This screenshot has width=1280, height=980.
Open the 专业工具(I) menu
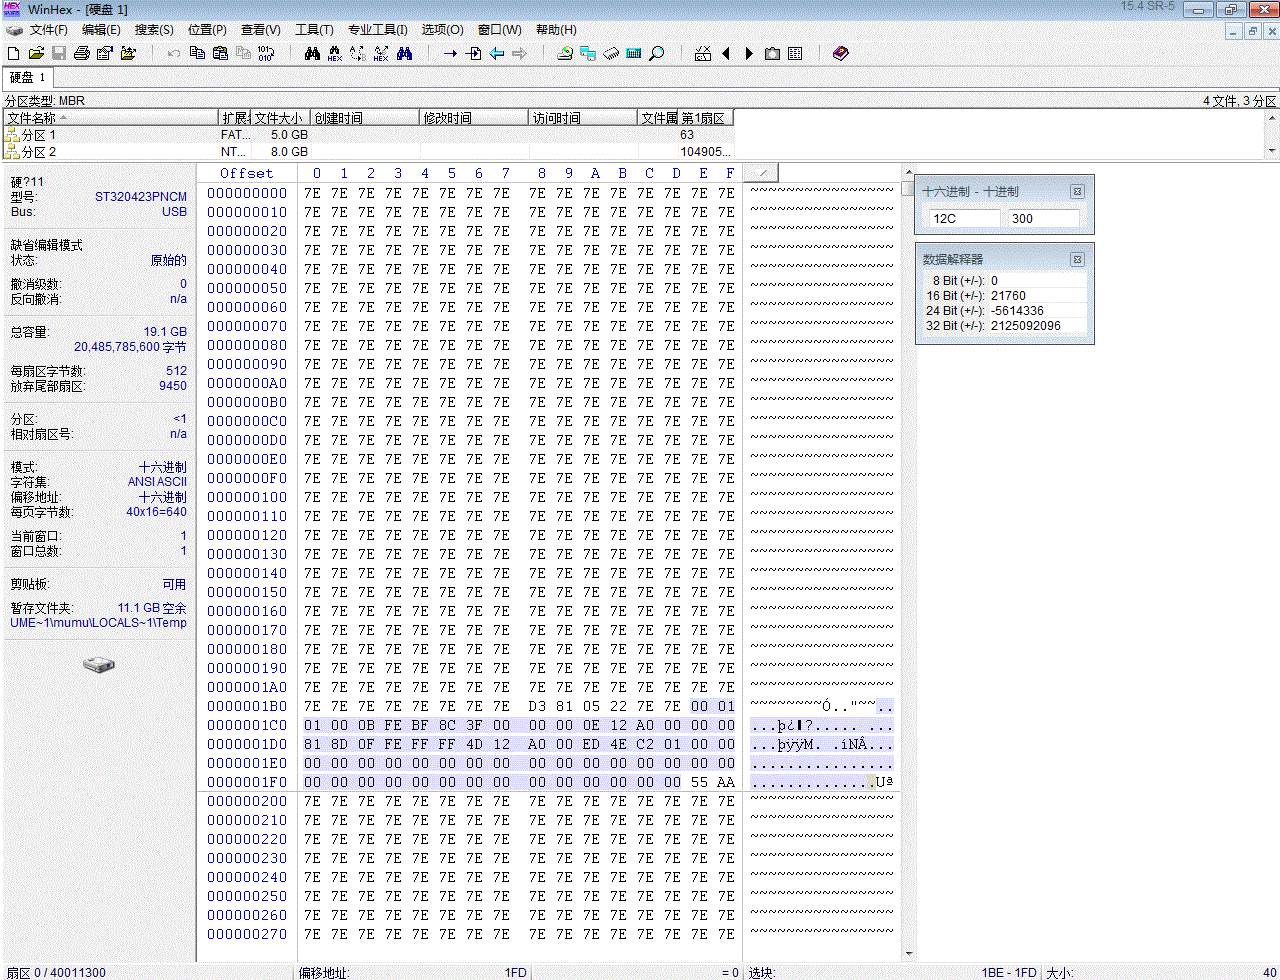point(378,30)
